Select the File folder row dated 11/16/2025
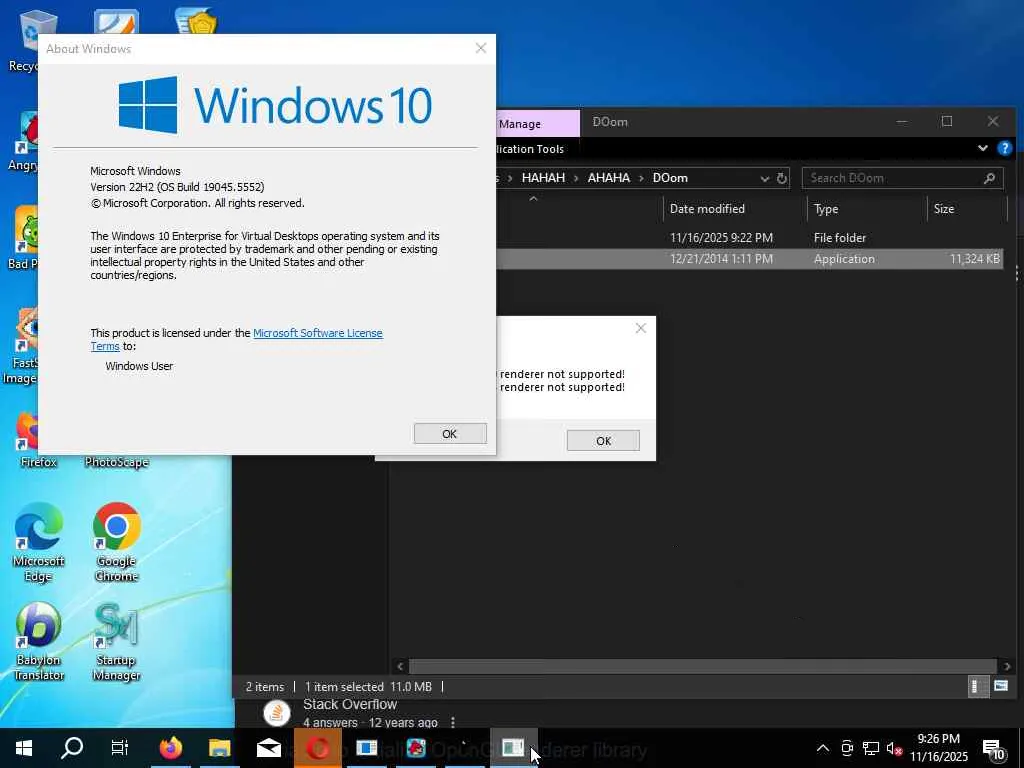 tap(750, 238)
